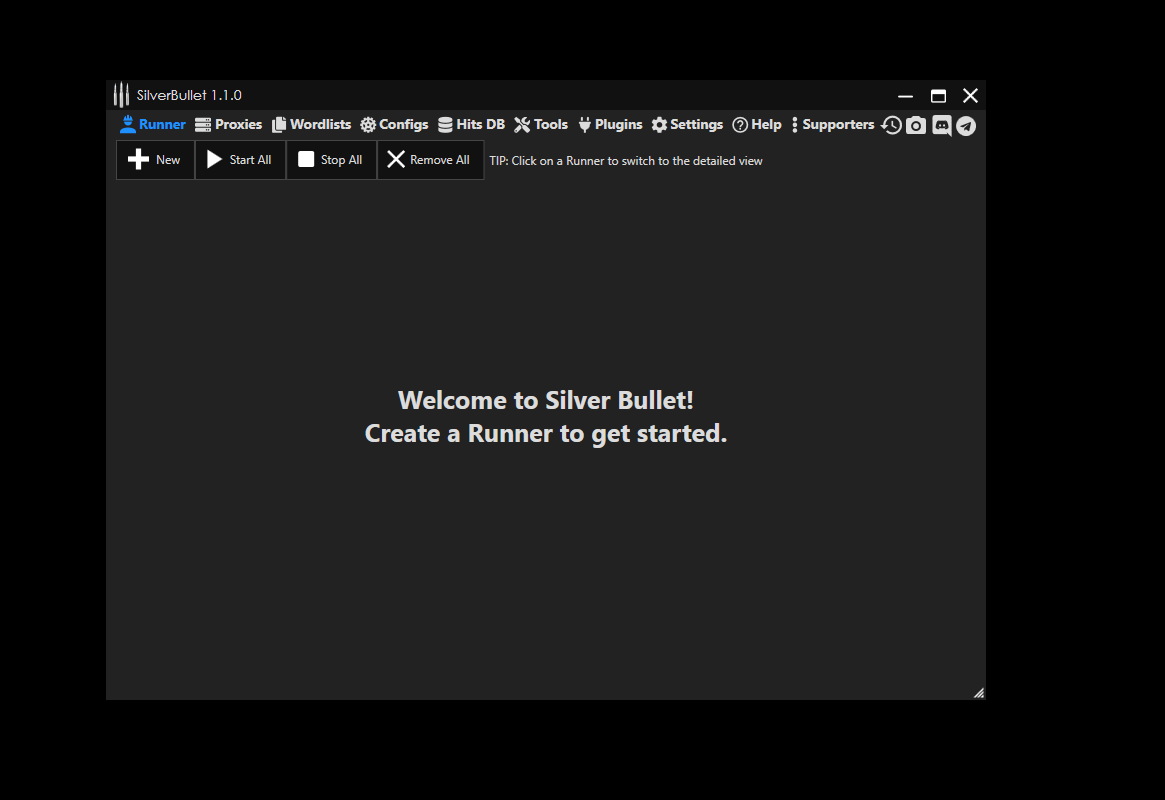The image size is (1165, 800).
Task: Click the TIP text about Runners
Action: coord(626,160)
